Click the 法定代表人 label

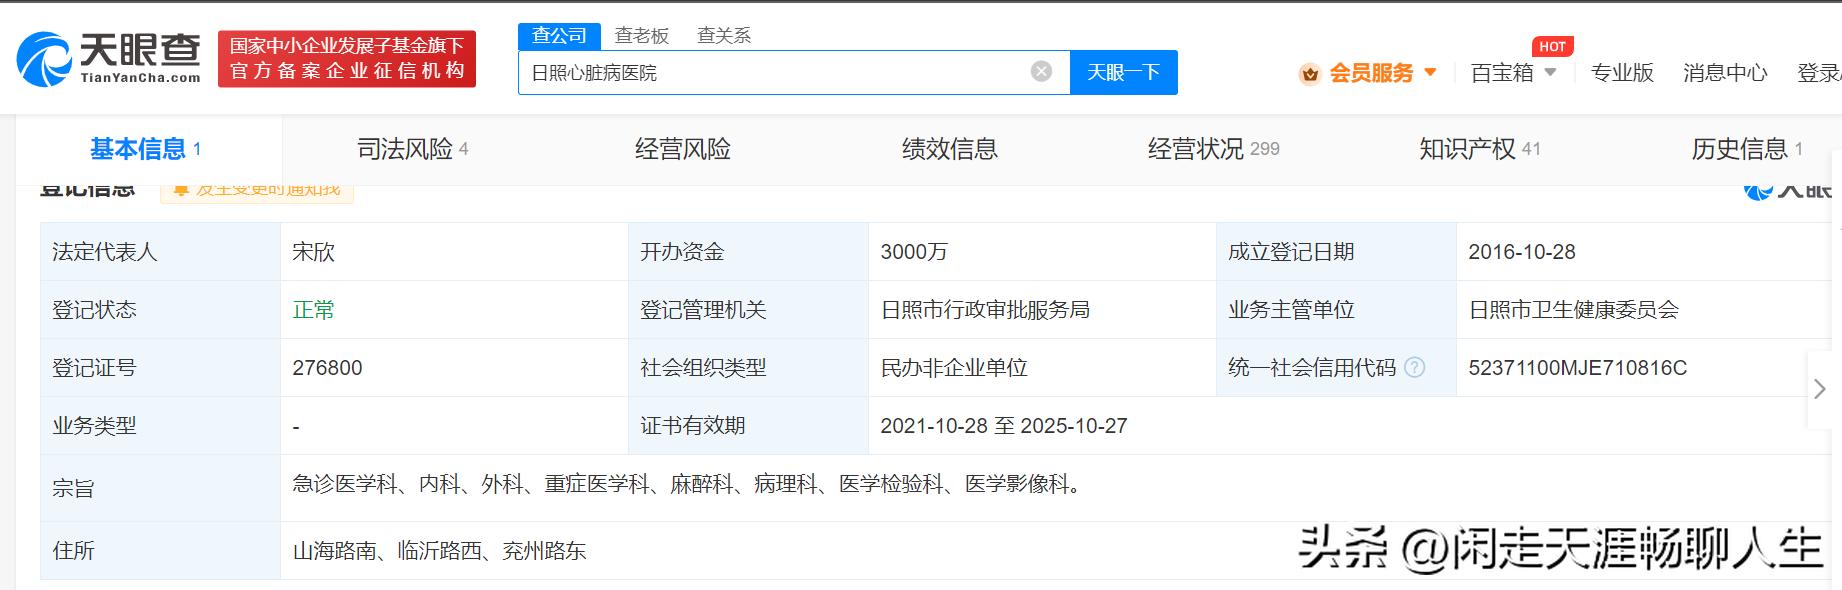coord(104,252)
